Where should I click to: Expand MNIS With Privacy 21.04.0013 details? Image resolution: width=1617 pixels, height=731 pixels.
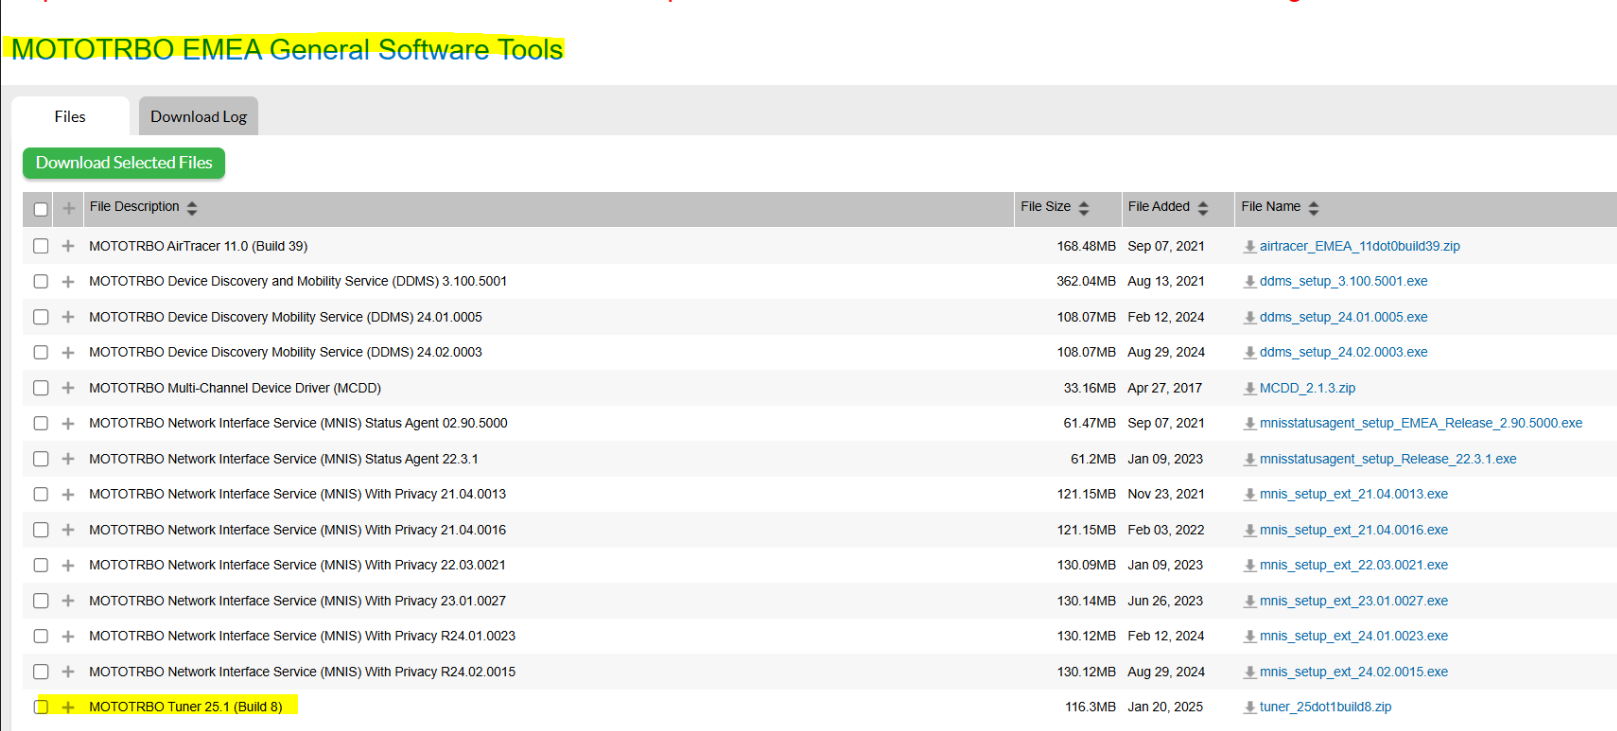pos(68,495)
